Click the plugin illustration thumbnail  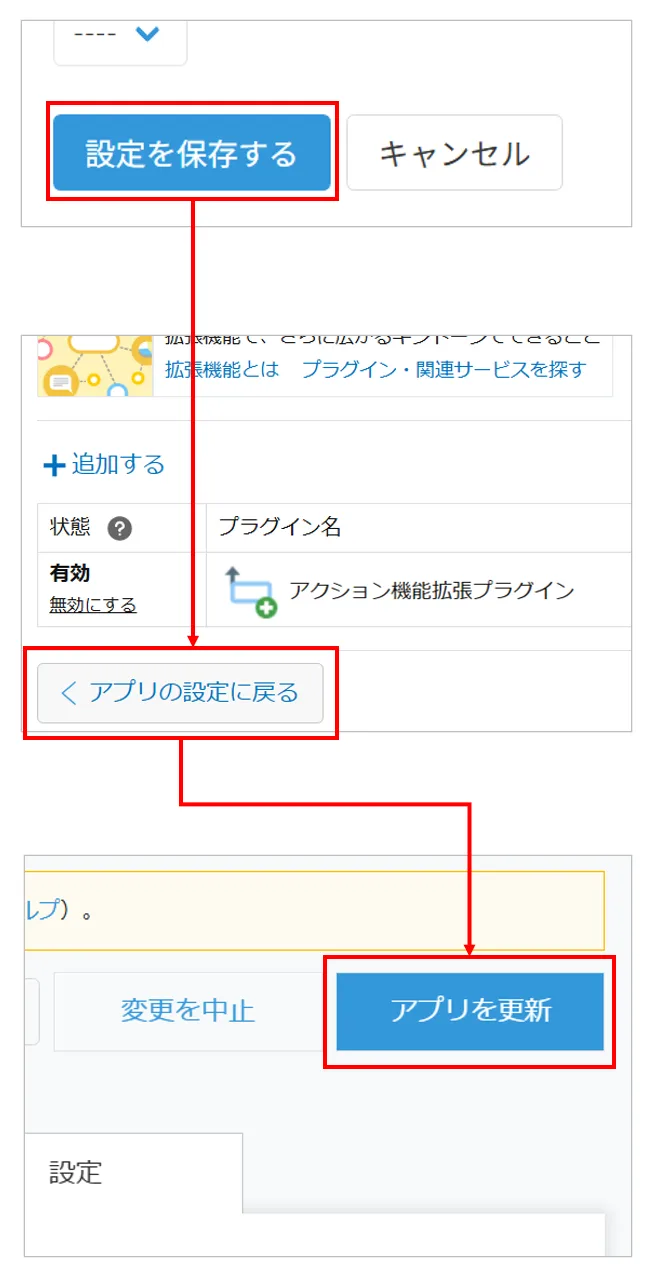point(95,366)
